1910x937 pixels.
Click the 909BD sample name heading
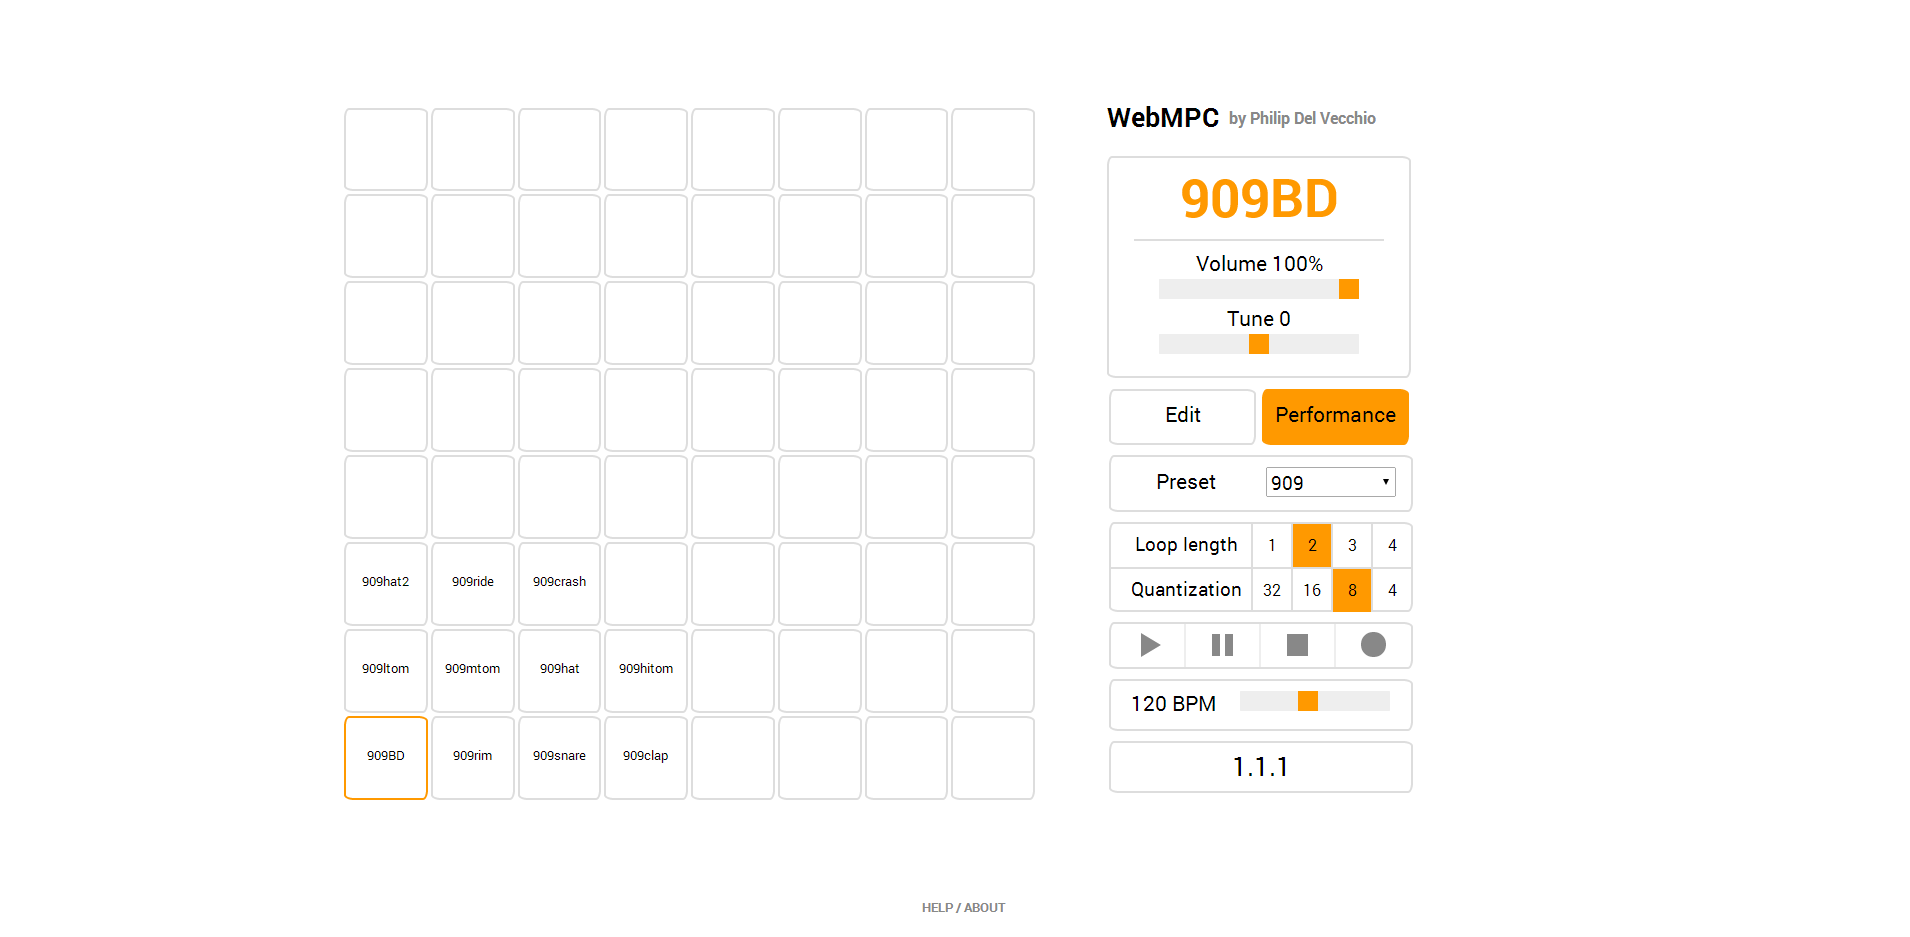click(1259, 198)
